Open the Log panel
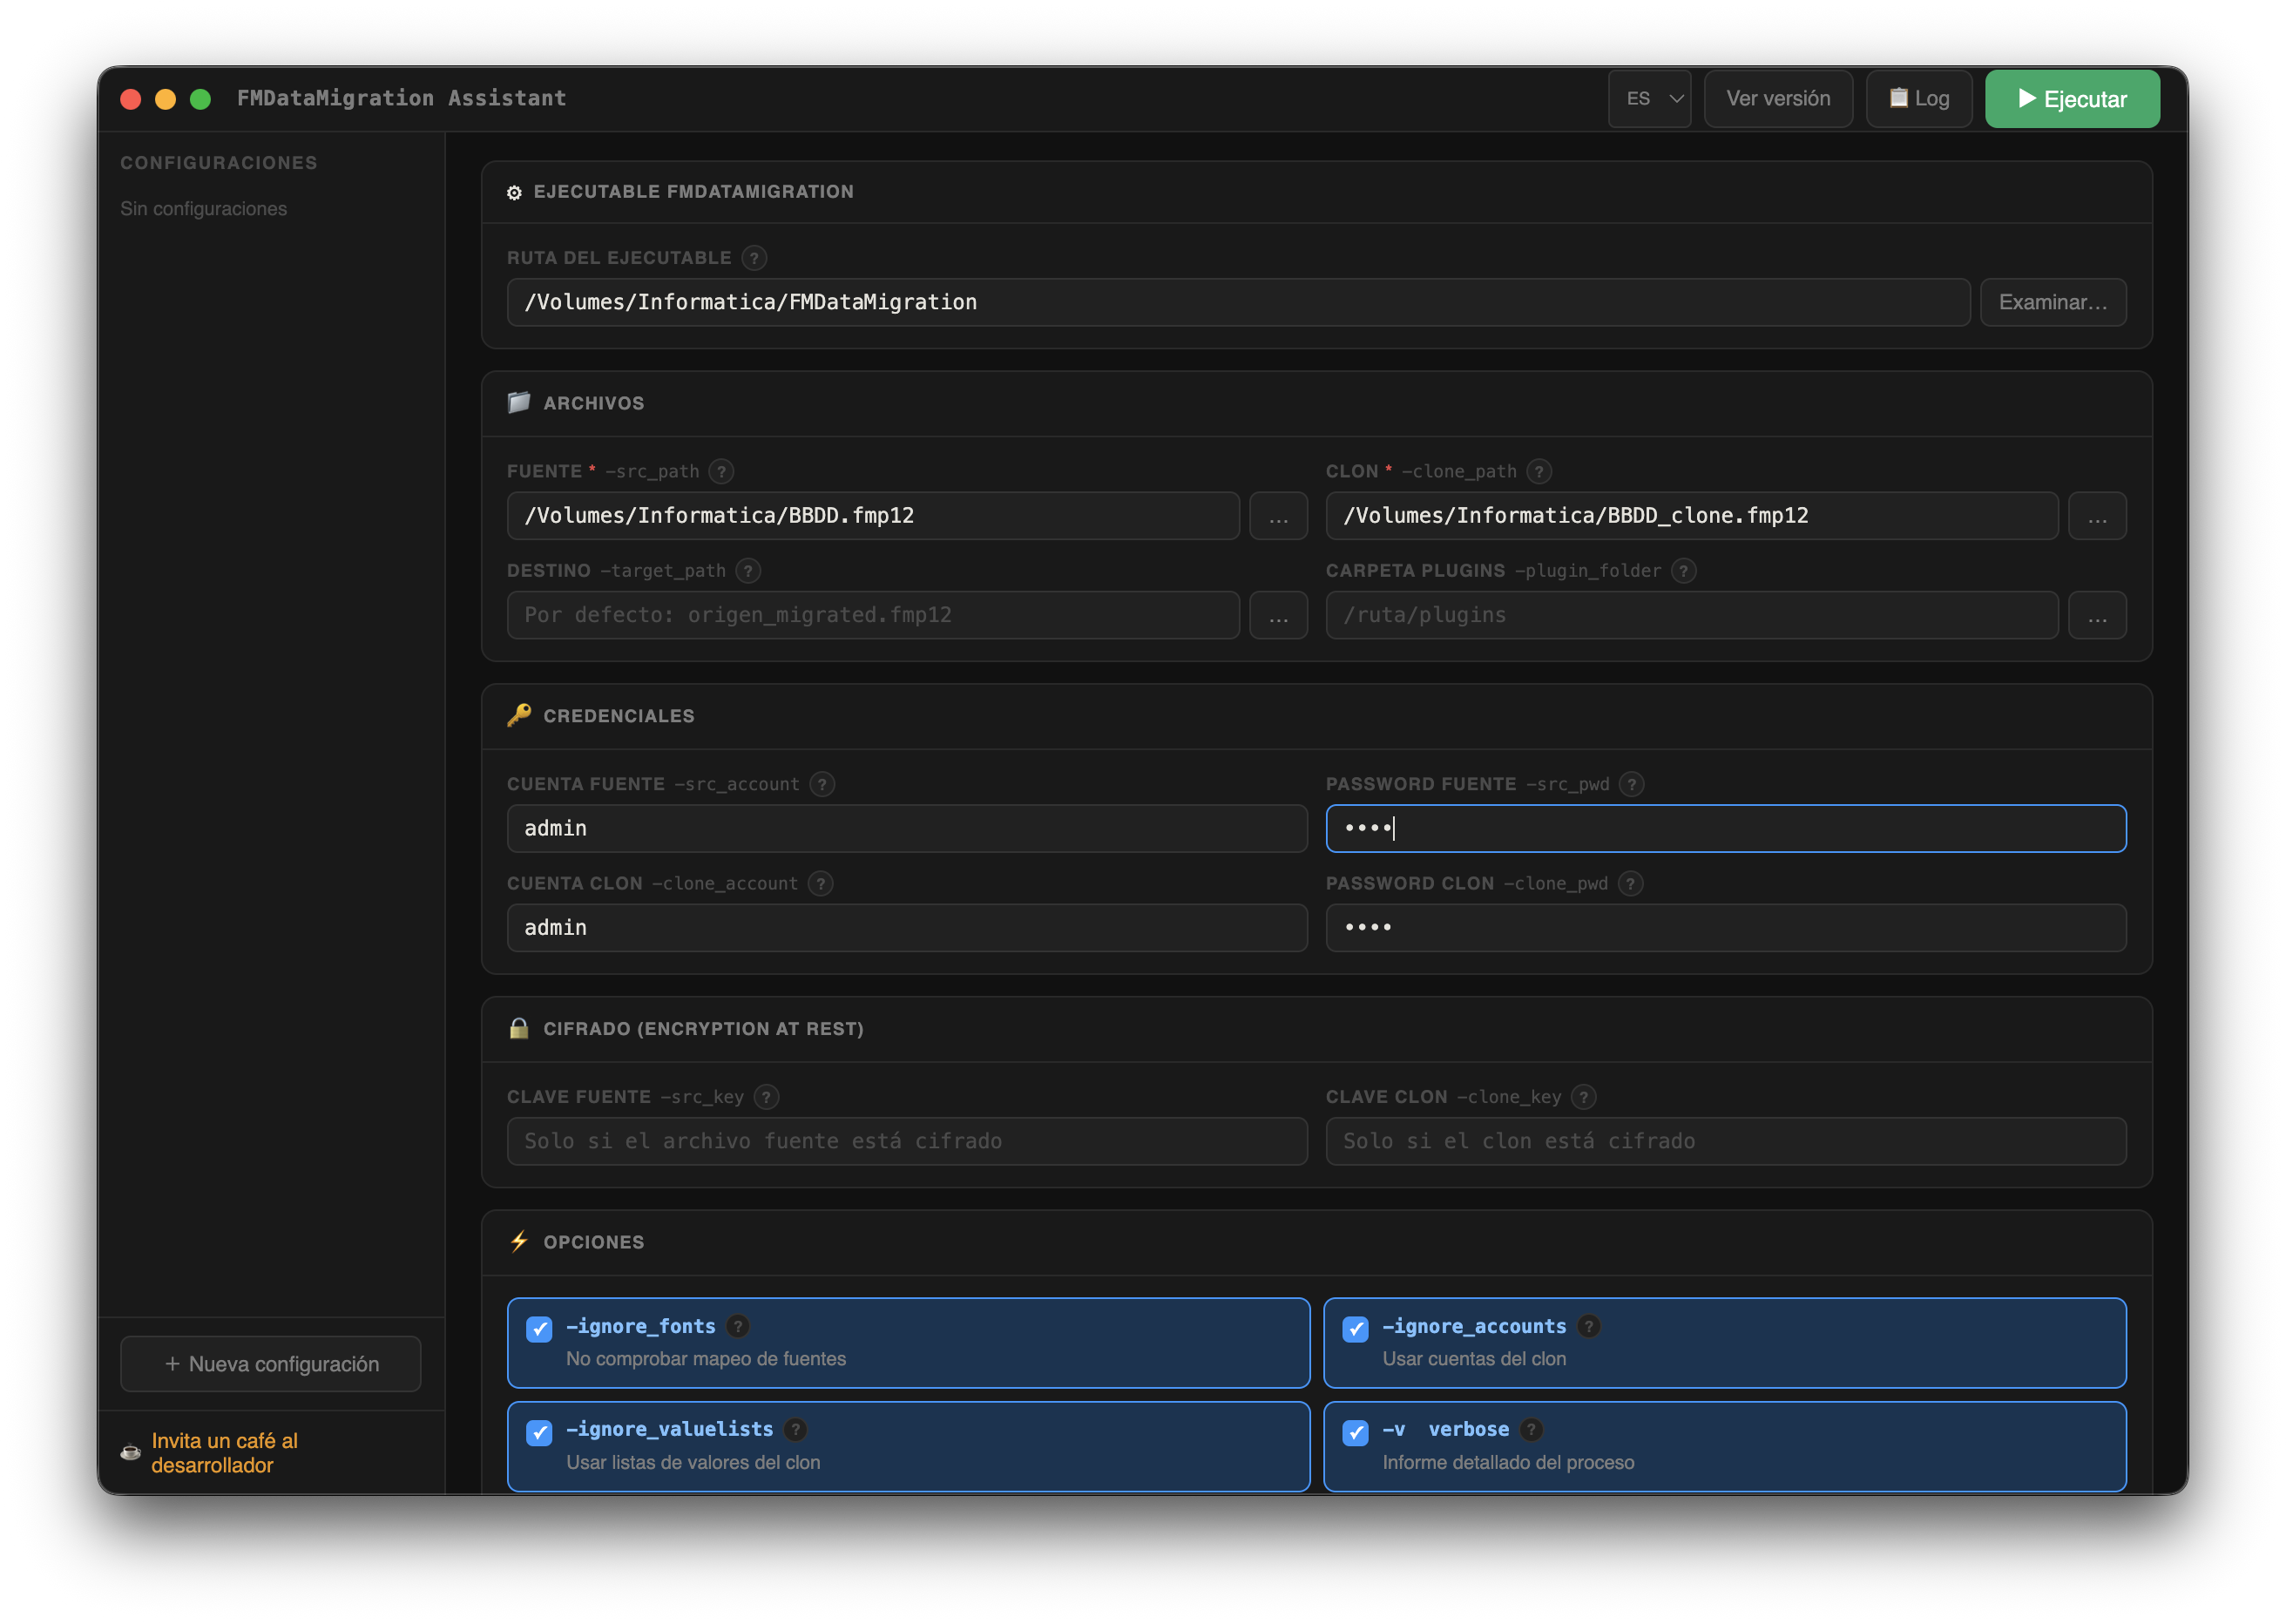Image resolution: width=2286 pixels, height=1624 pixels. pos(1919,99)
